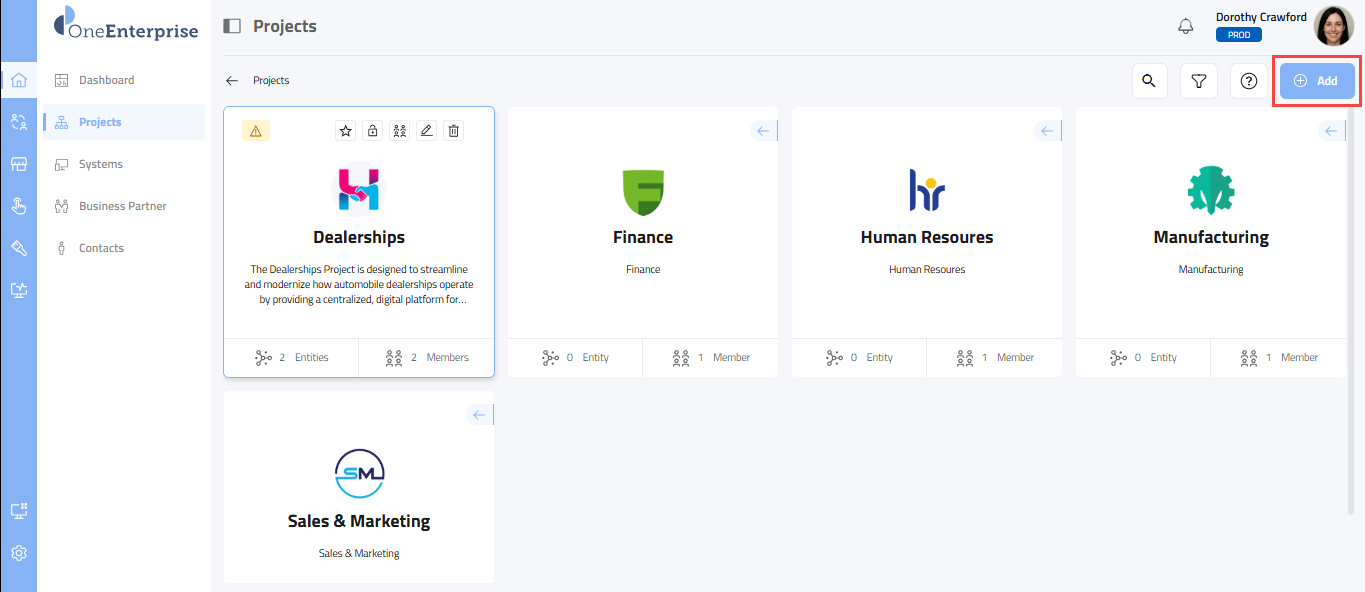Expand the Sales & Marketing card arrow tab

[479, 415]
